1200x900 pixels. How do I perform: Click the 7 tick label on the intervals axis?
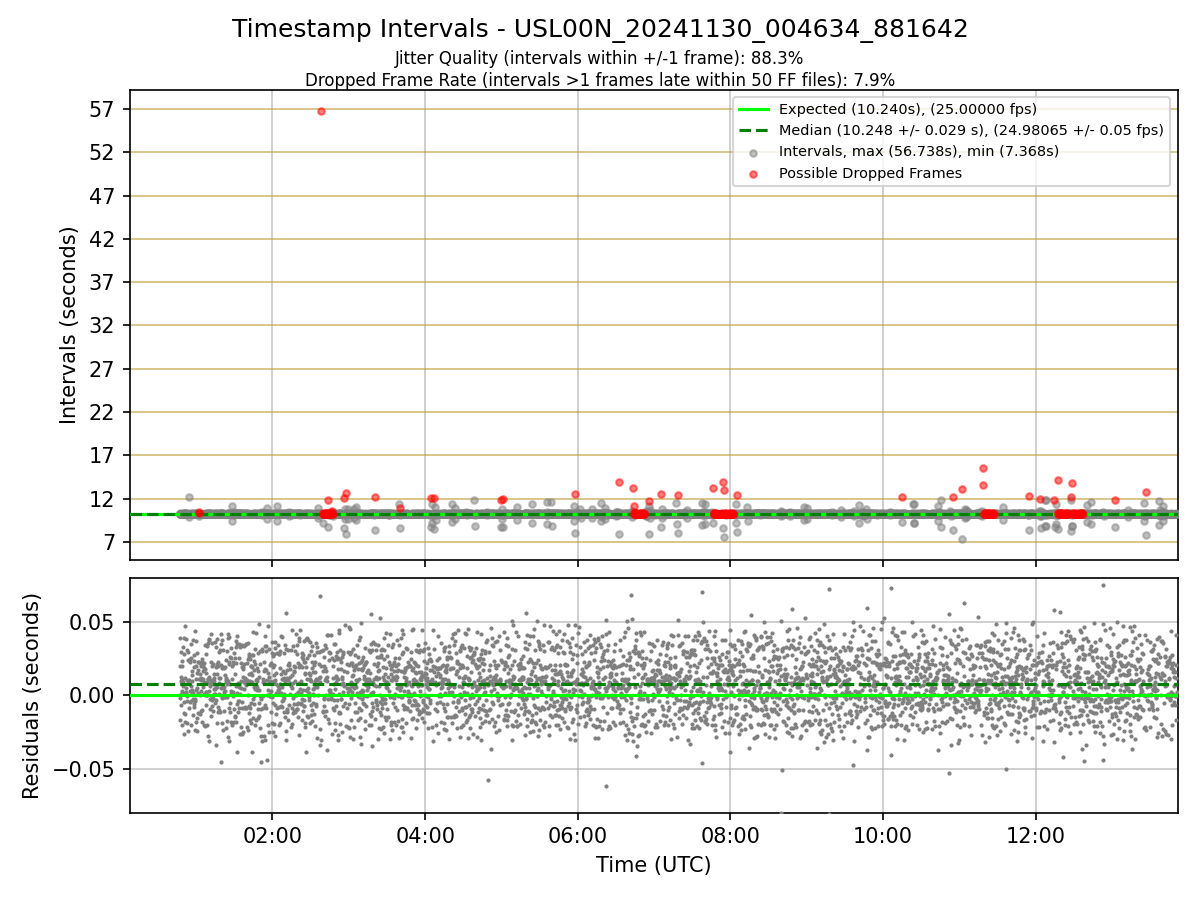(111, 542)
